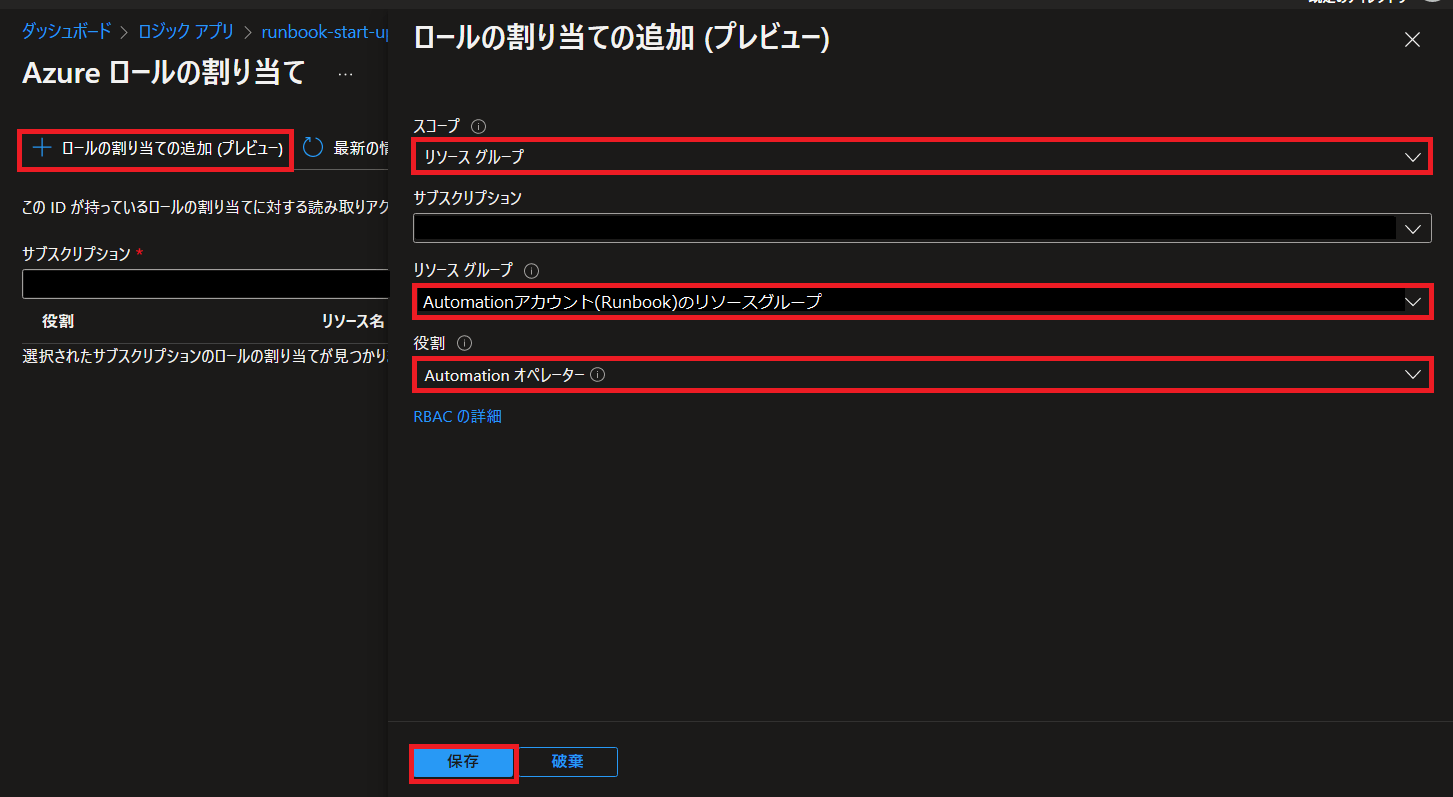Click the info icon next to スコープ

pos(478,126)
